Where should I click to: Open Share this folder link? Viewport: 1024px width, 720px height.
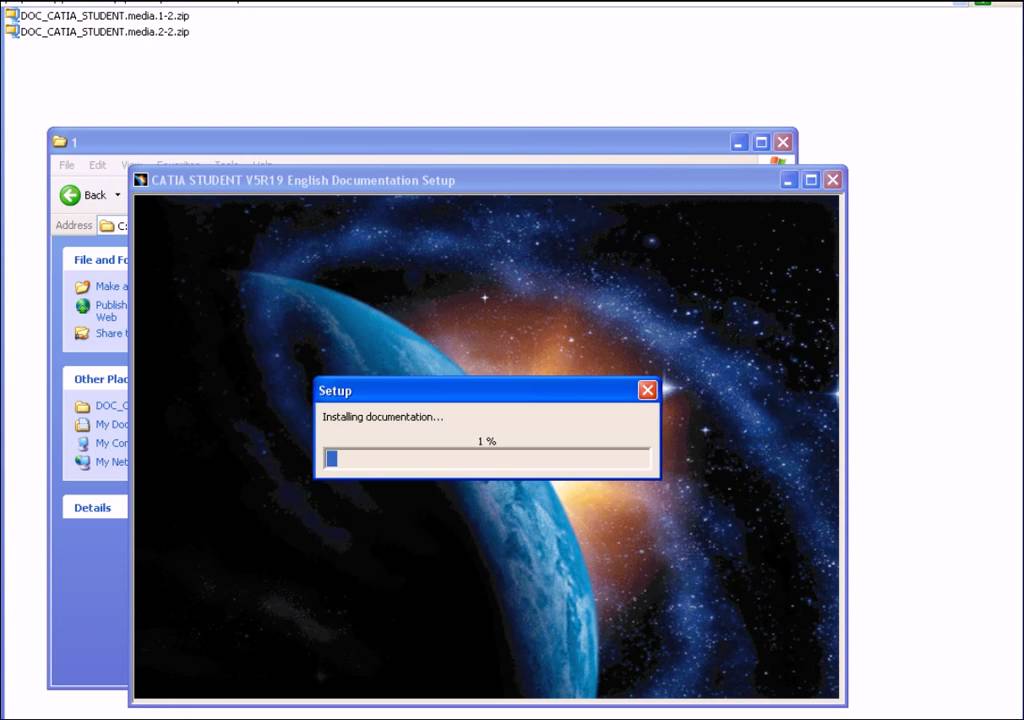[x=112, y=333]
